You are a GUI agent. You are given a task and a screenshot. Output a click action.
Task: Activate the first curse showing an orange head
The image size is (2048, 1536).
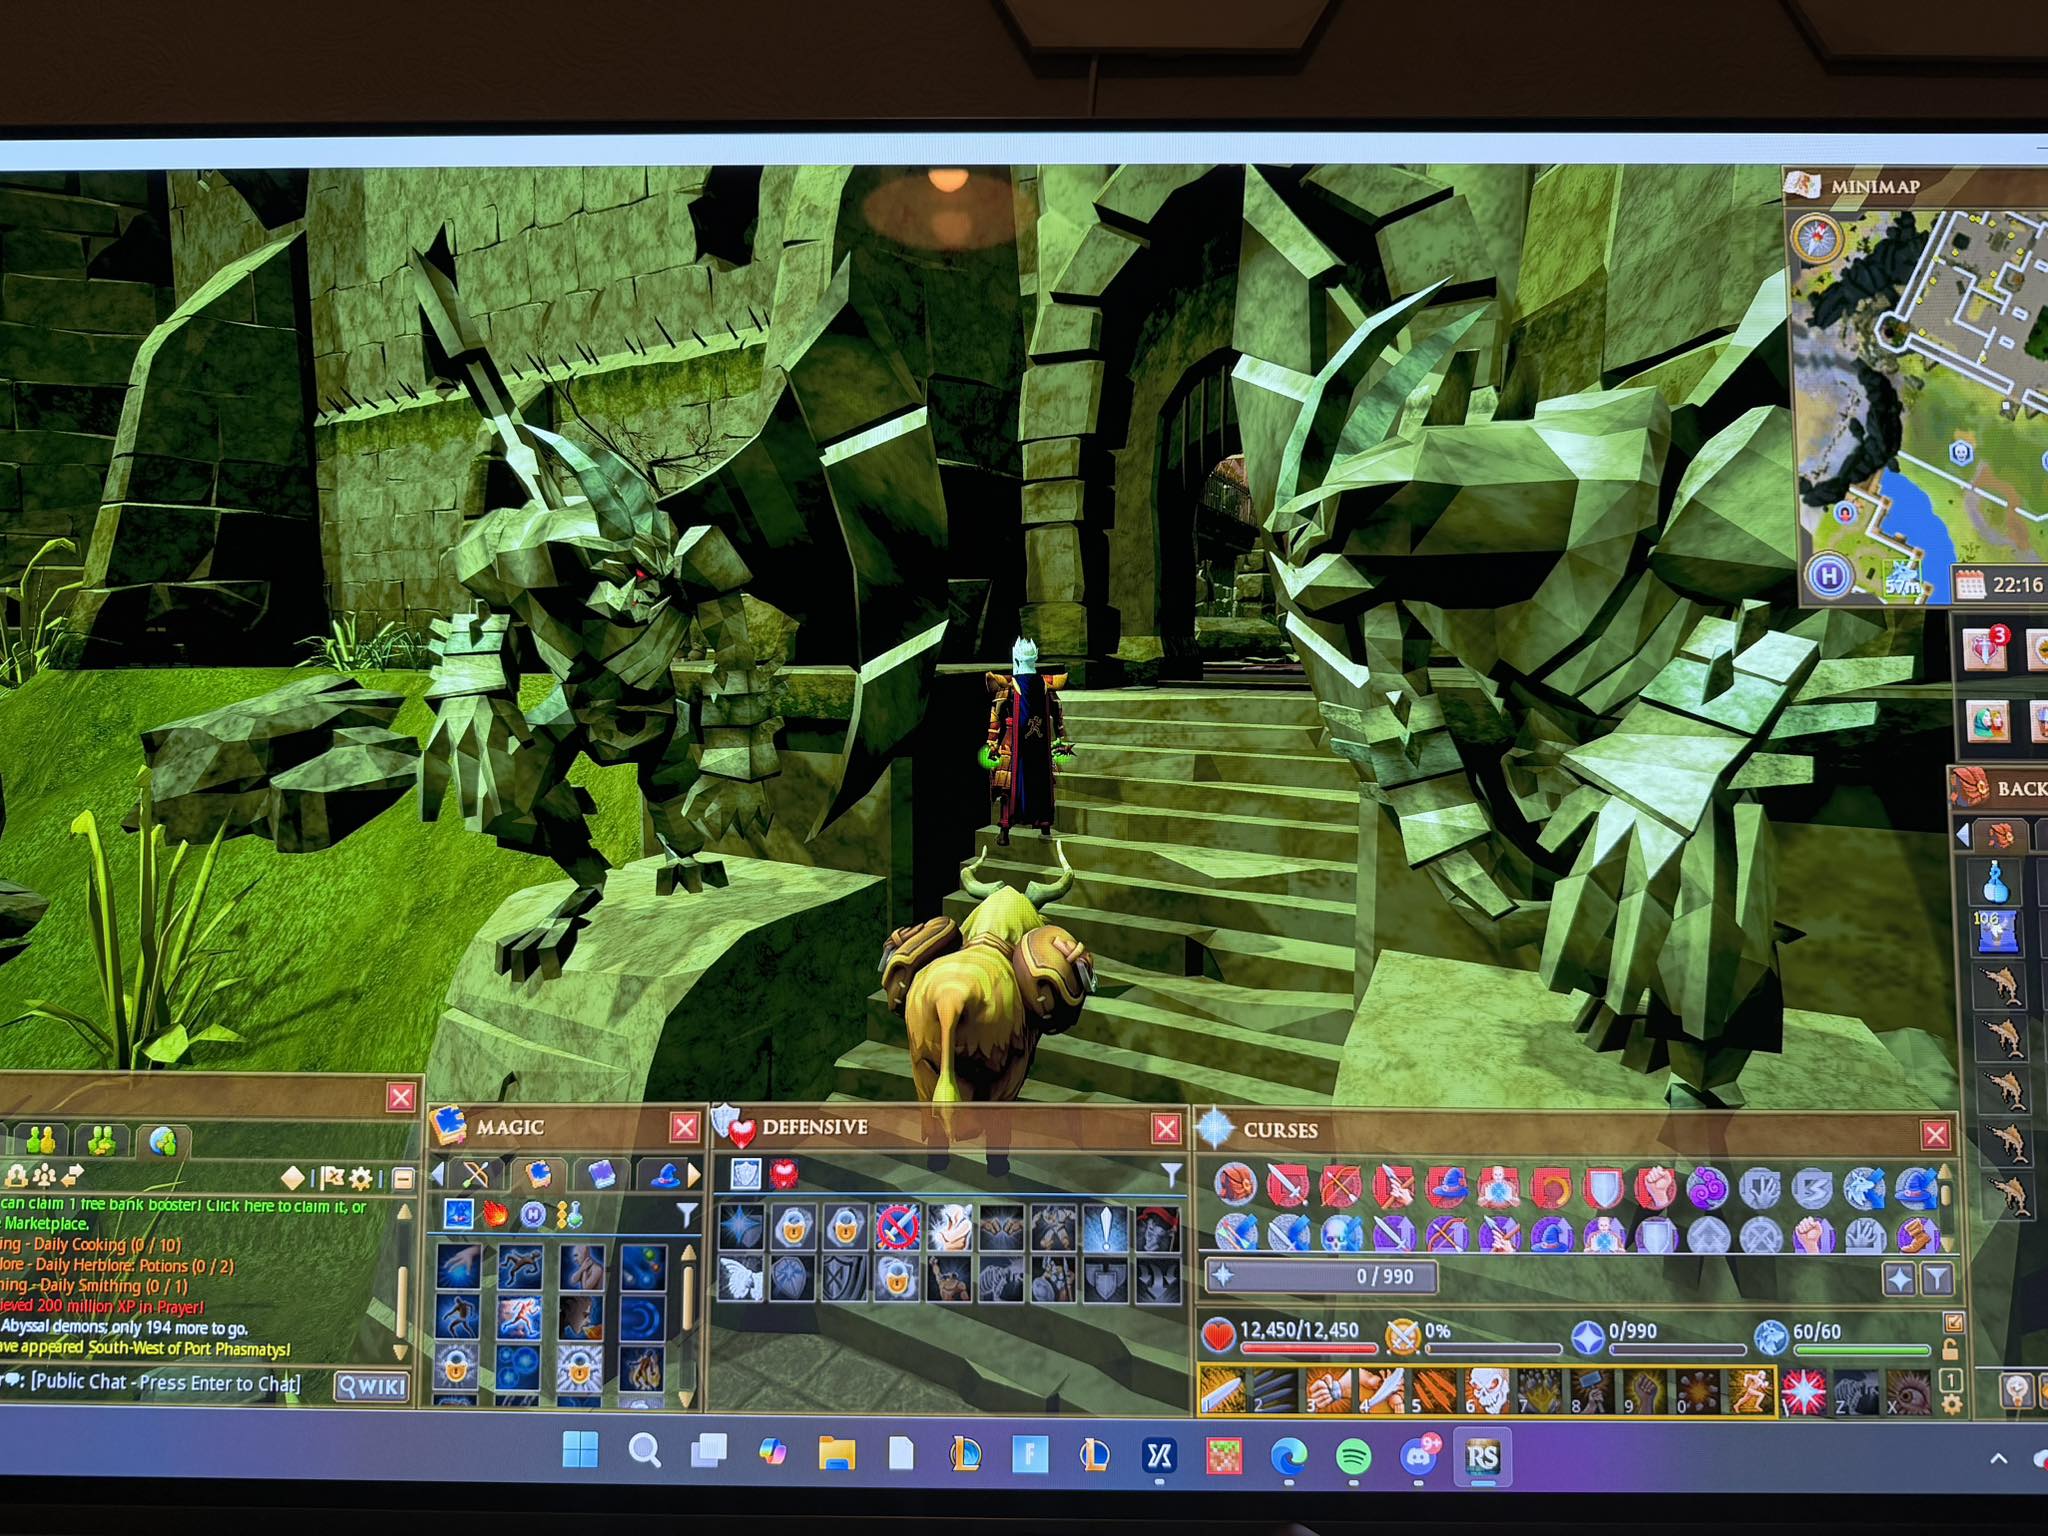tap(1236, 1184)
